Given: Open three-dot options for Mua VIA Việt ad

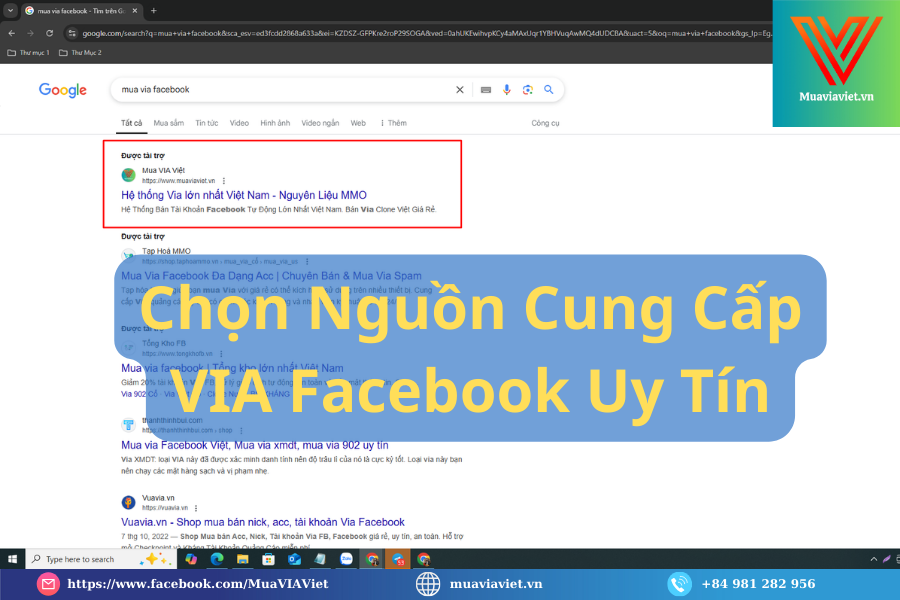Looking at the screenshot, I should tap(224, 180).
